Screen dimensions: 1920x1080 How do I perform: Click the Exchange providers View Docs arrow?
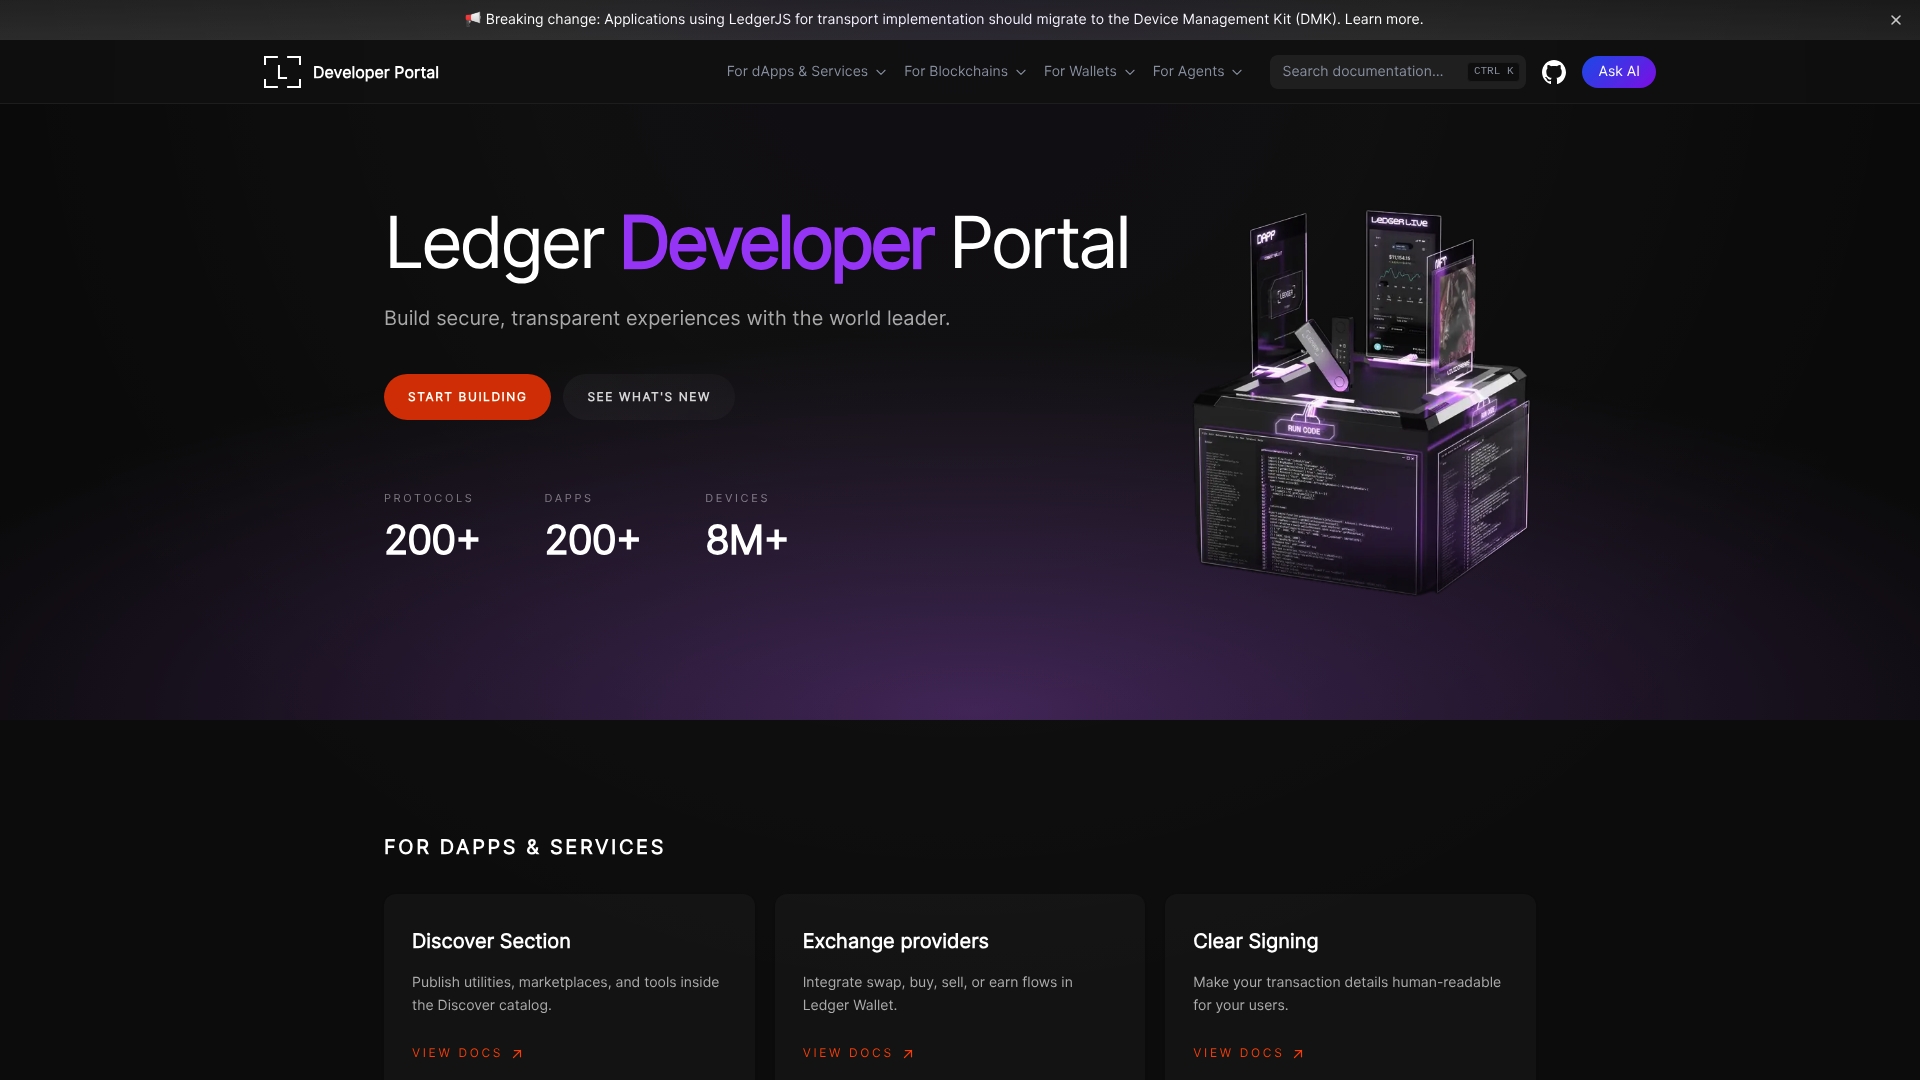point(908,1054)
